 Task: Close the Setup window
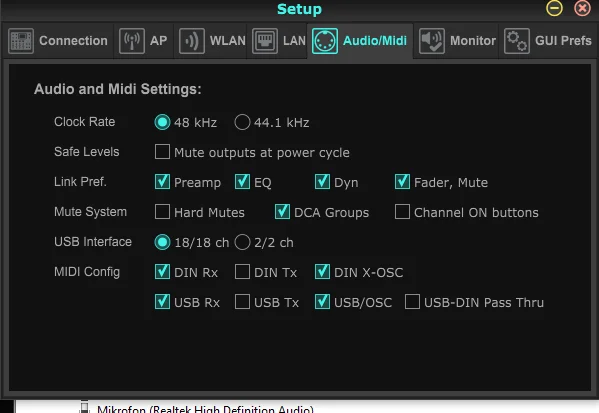click(582, 8)
